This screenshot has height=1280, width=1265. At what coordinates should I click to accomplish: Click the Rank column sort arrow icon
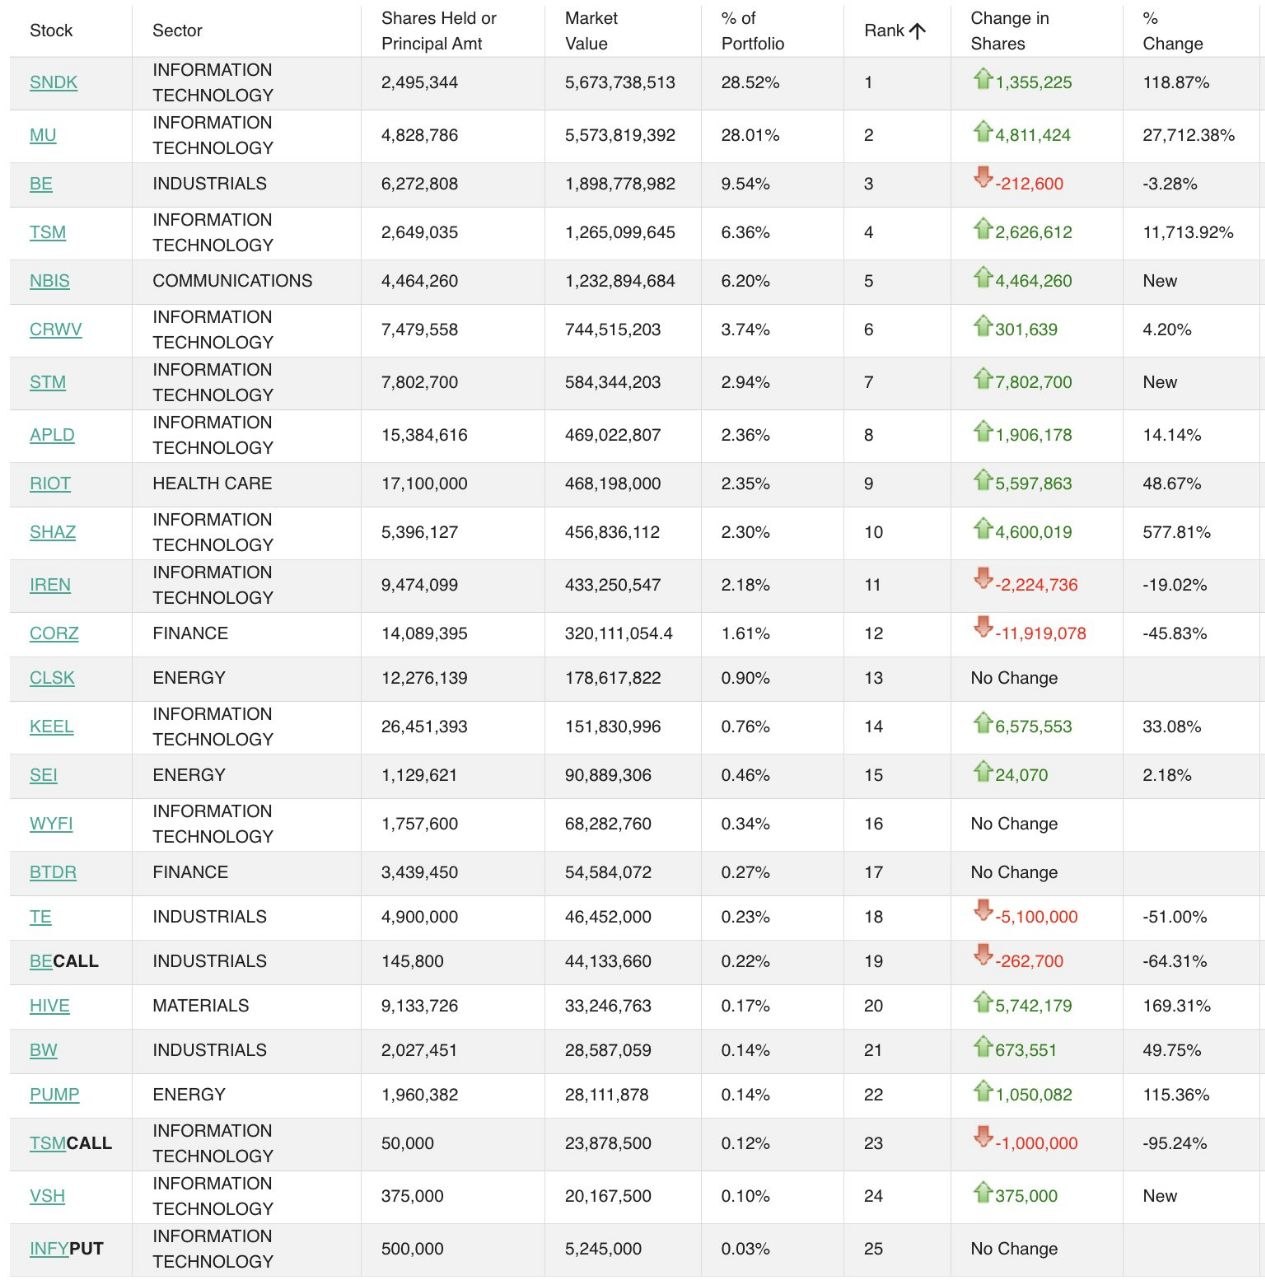coord(917,31)
